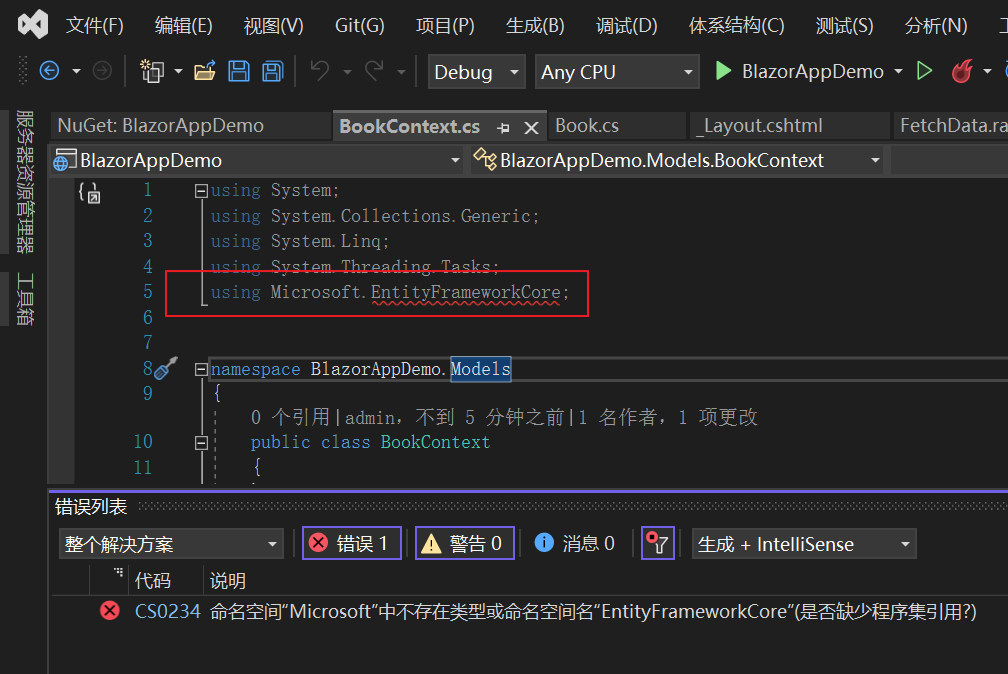
Task: Start without debugging using the outlined play icon
Action: (924, 71)
